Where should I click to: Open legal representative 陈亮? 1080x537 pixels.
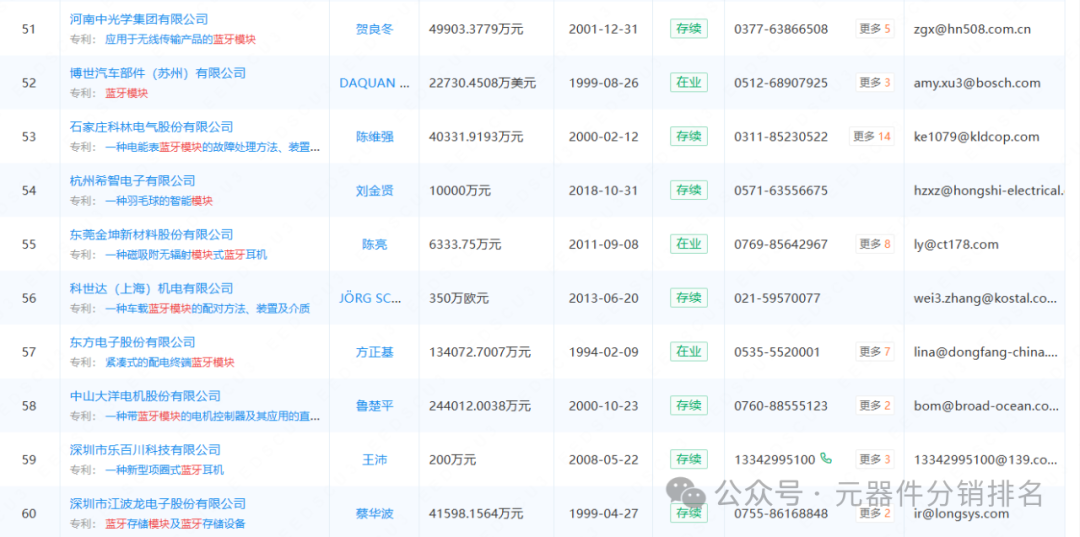pos(374,244)
